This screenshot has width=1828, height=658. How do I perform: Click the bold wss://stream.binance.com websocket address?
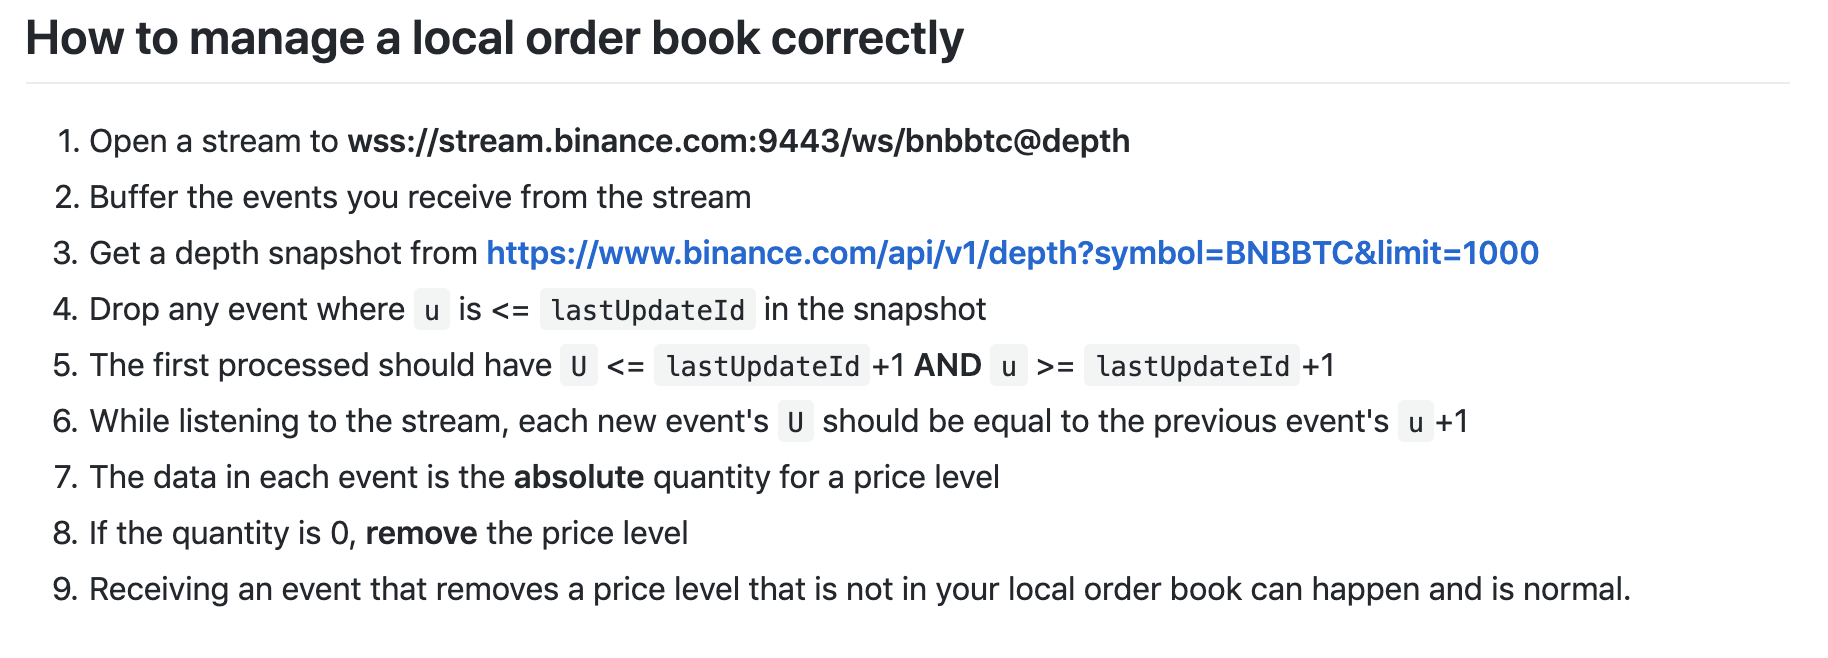pyautogui.click(x=738, y=141)
